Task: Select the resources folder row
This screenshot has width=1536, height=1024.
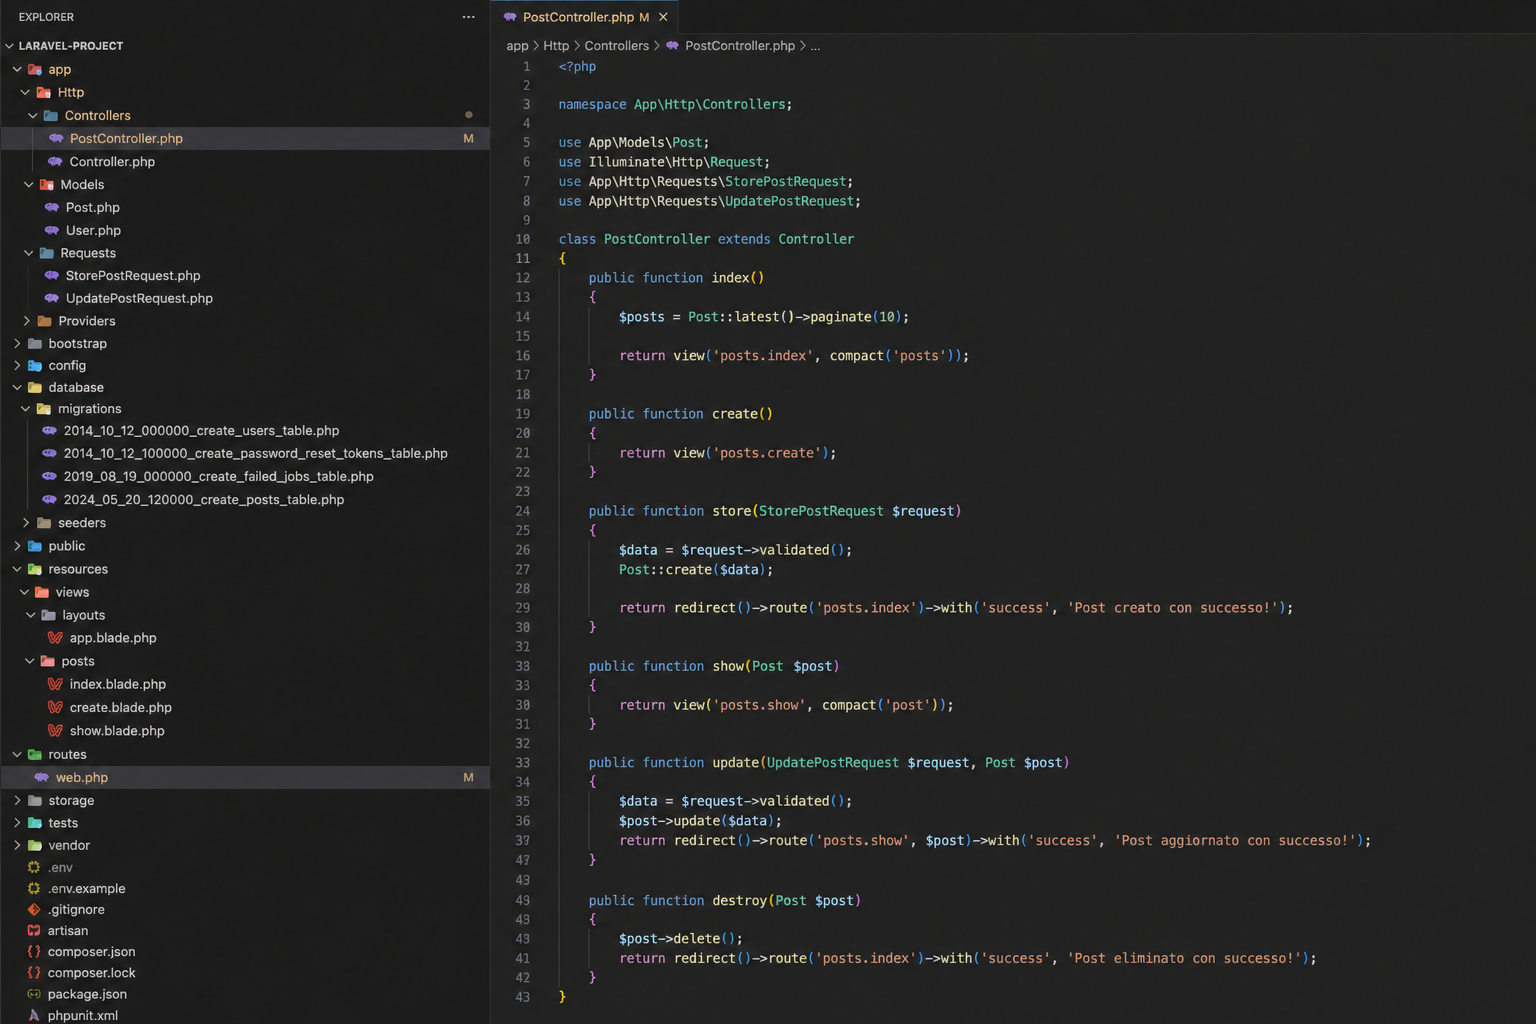Action: 245,569
